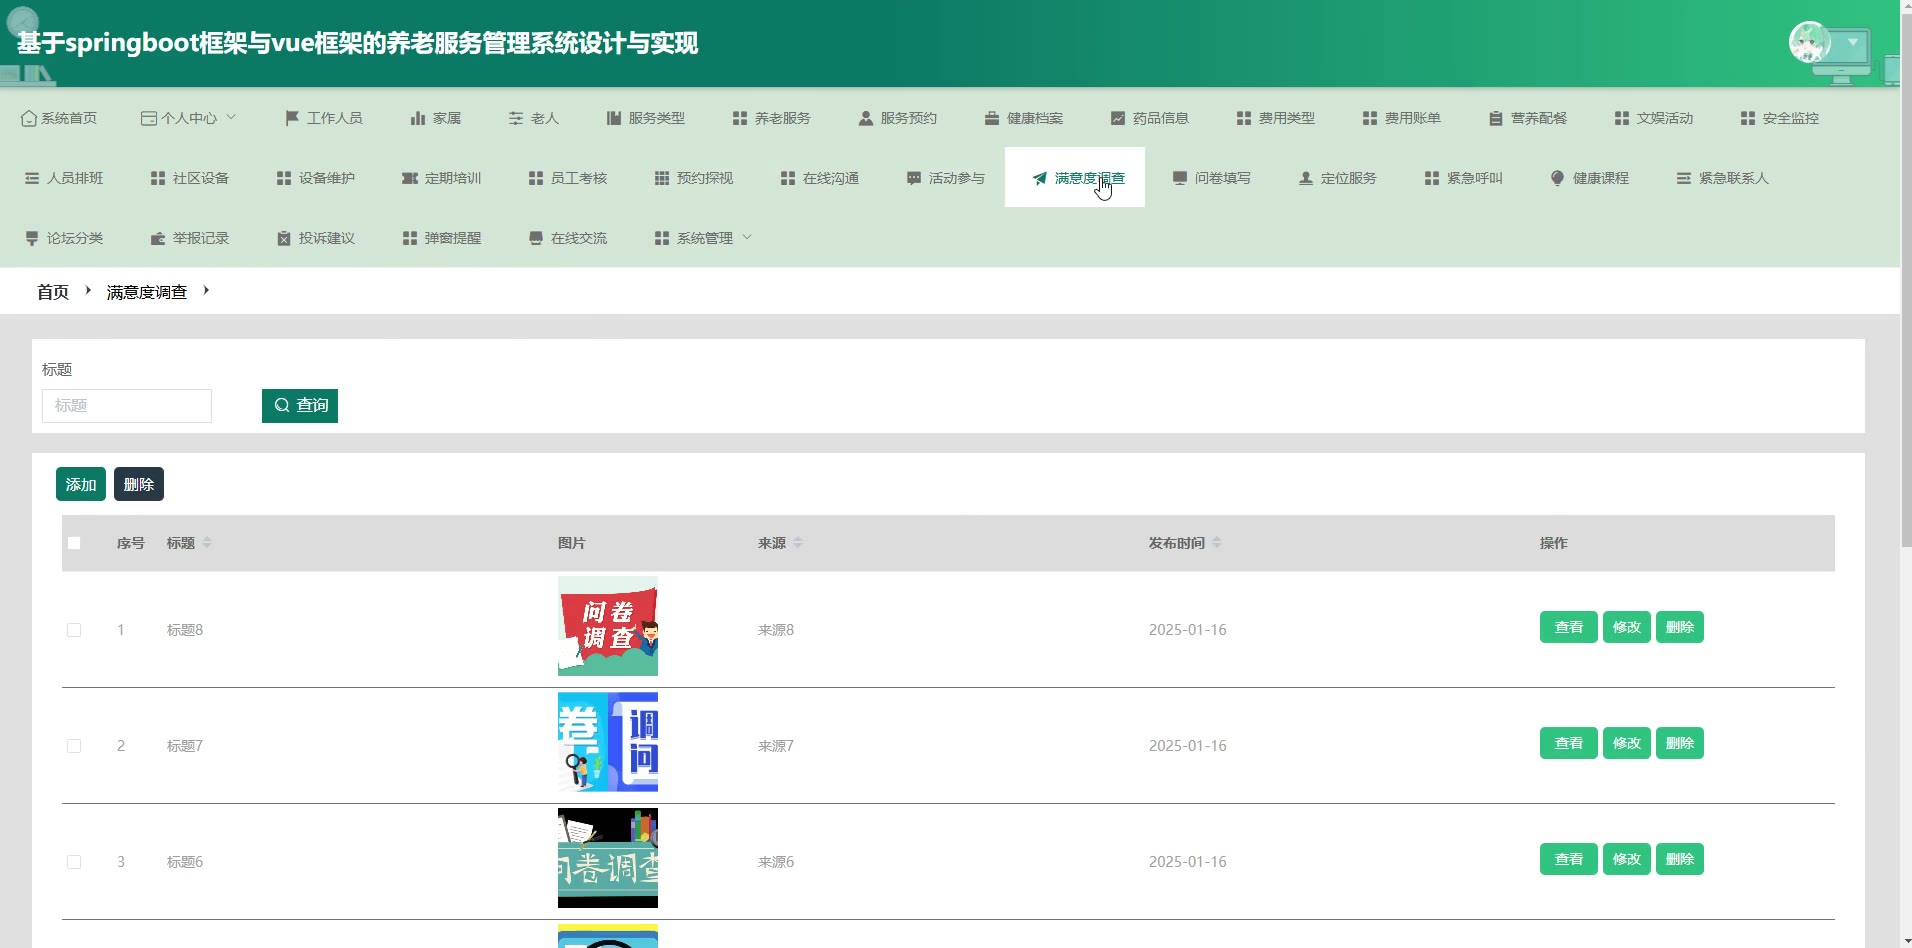Click the list icon for 人员排班
The height and width of the screenshot is (948, 1912).
tap(32, 178)
